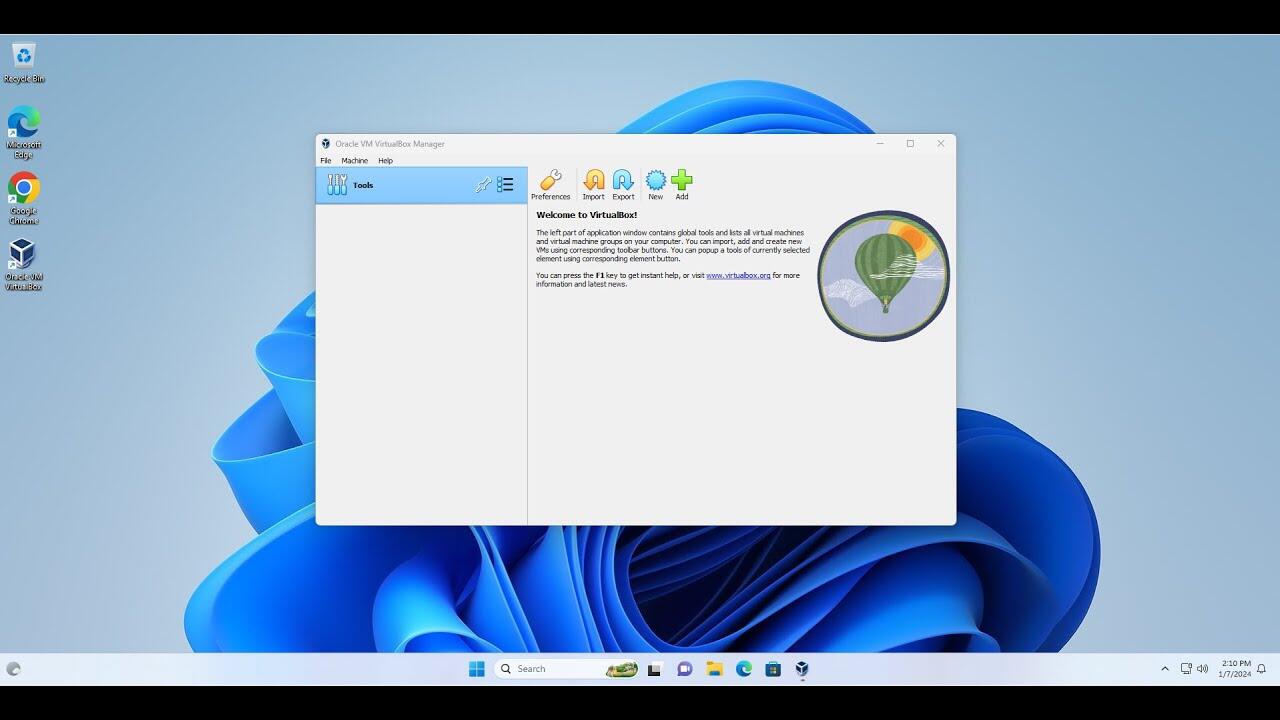The image size is (1280, 720).
Task: Minimize the VirtualBox Manager window
Action: tap(880, 143)
